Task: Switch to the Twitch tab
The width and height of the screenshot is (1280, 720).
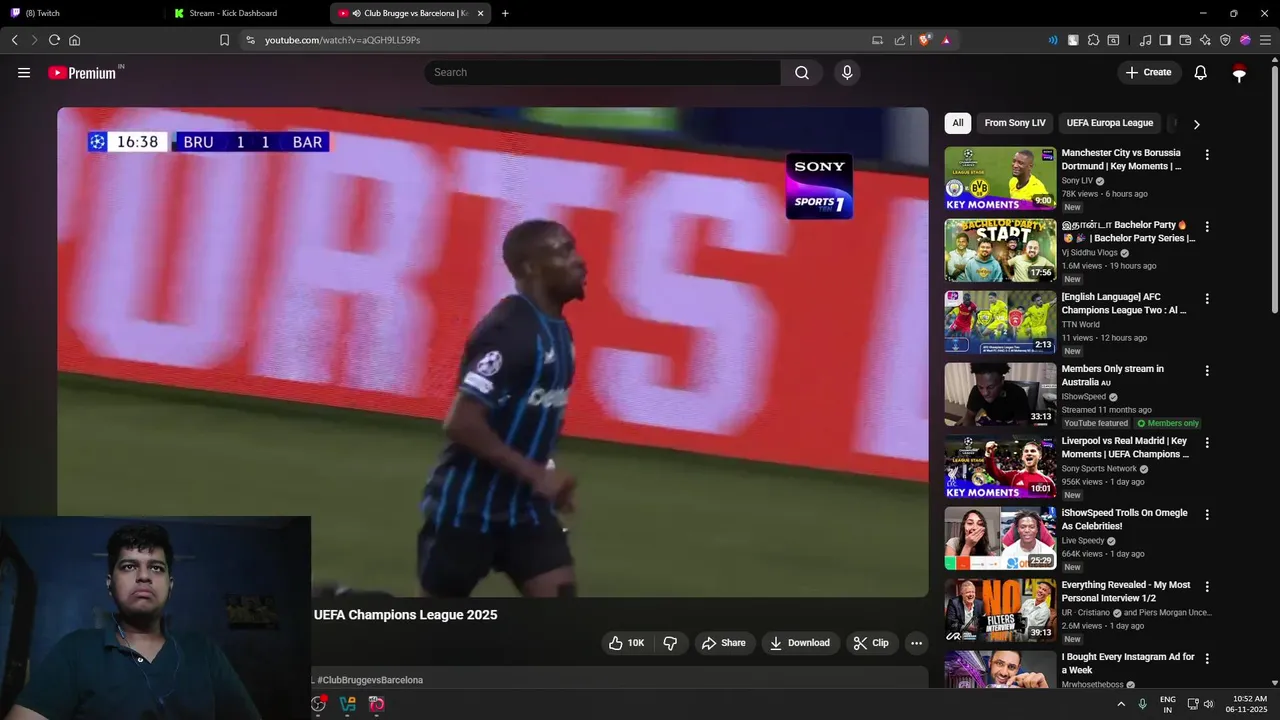Action: click(x=80, y=13)
